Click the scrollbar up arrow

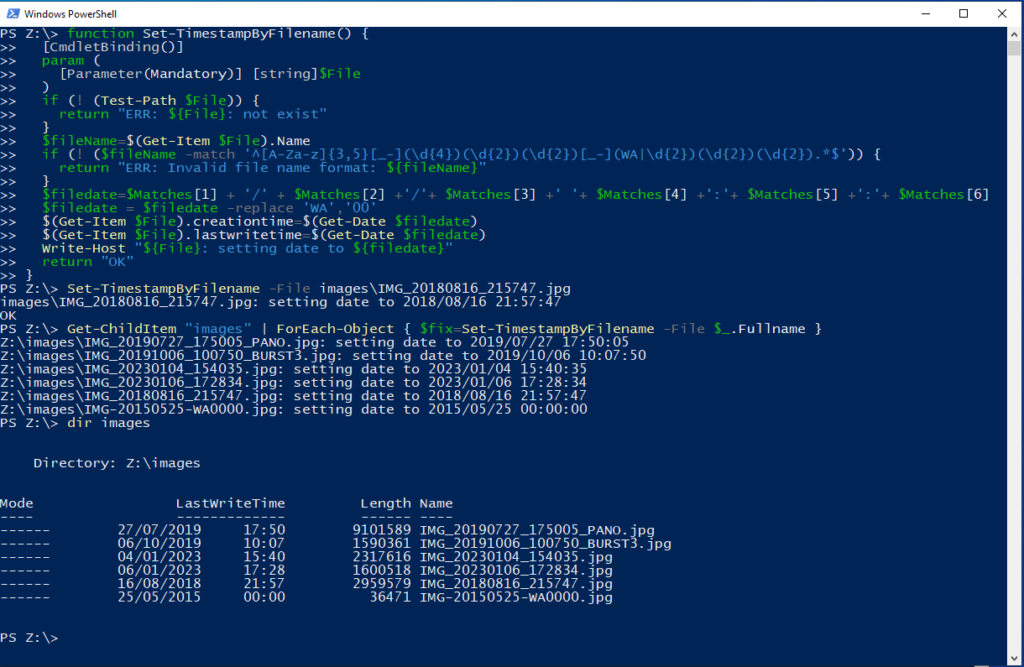[1016, 32]
